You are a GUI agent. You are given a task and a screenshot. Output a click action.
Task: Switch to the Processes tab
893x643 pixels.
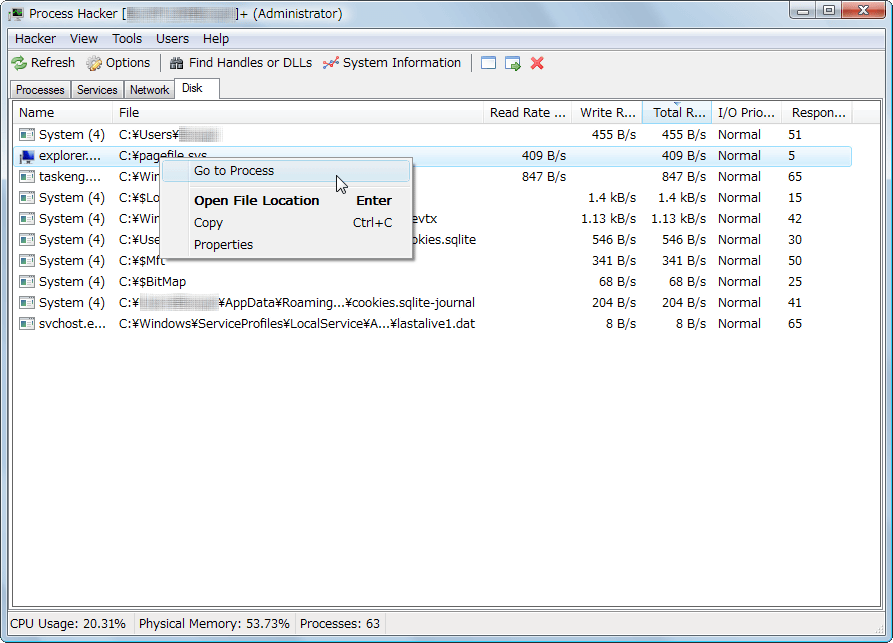pyautogui.click(x=40, y=90)
